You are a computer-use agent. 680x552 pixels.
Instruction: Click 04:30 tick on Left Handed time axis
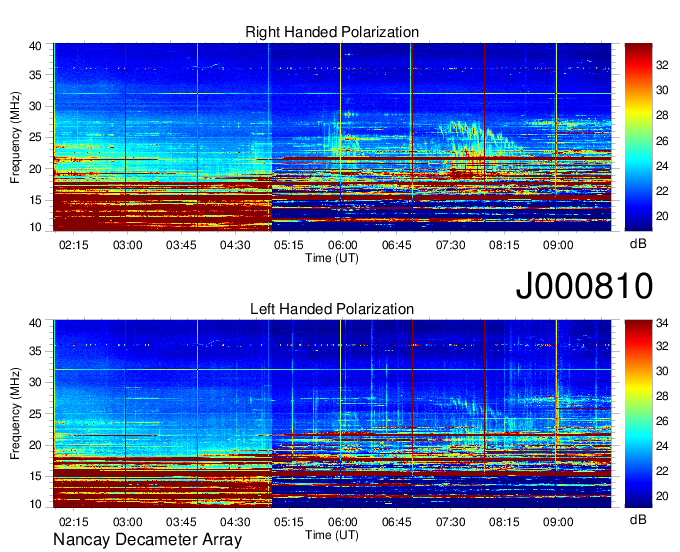coord(235,522)
